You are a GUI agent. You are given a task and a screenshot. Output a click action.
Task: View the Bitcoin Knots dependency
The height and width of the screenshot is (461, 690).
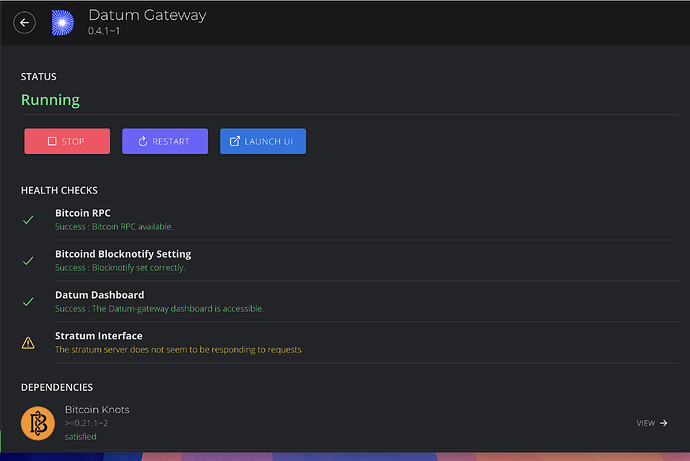pyautogui.click(x=652, y=423)
